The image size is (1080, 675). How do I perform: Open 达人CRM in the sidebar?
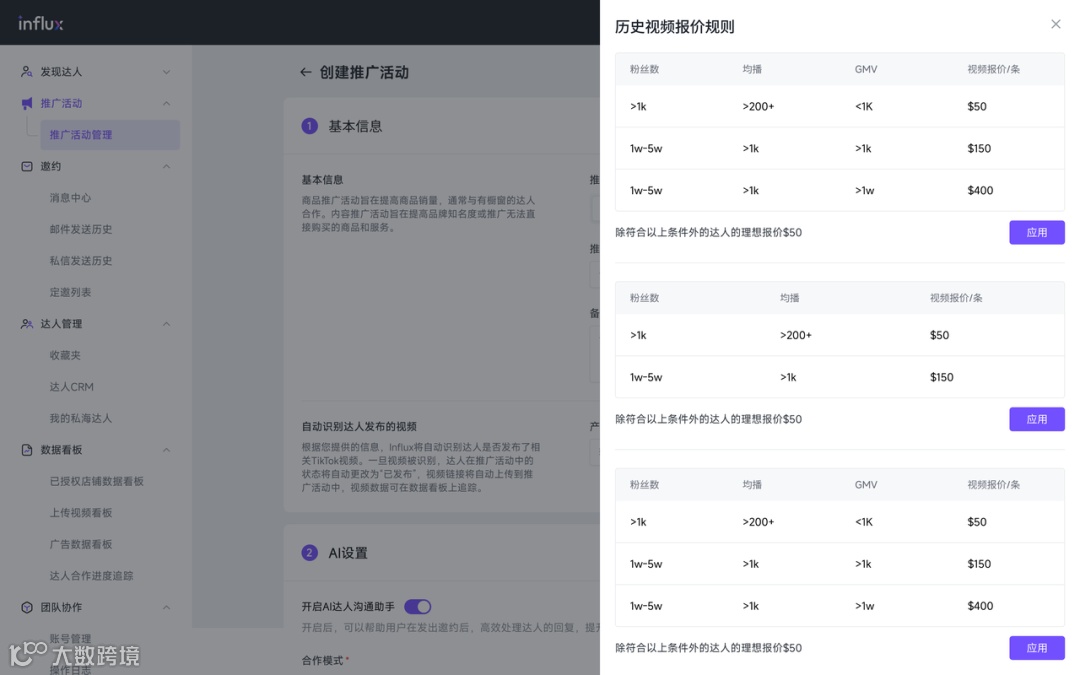tap(72, 387)
